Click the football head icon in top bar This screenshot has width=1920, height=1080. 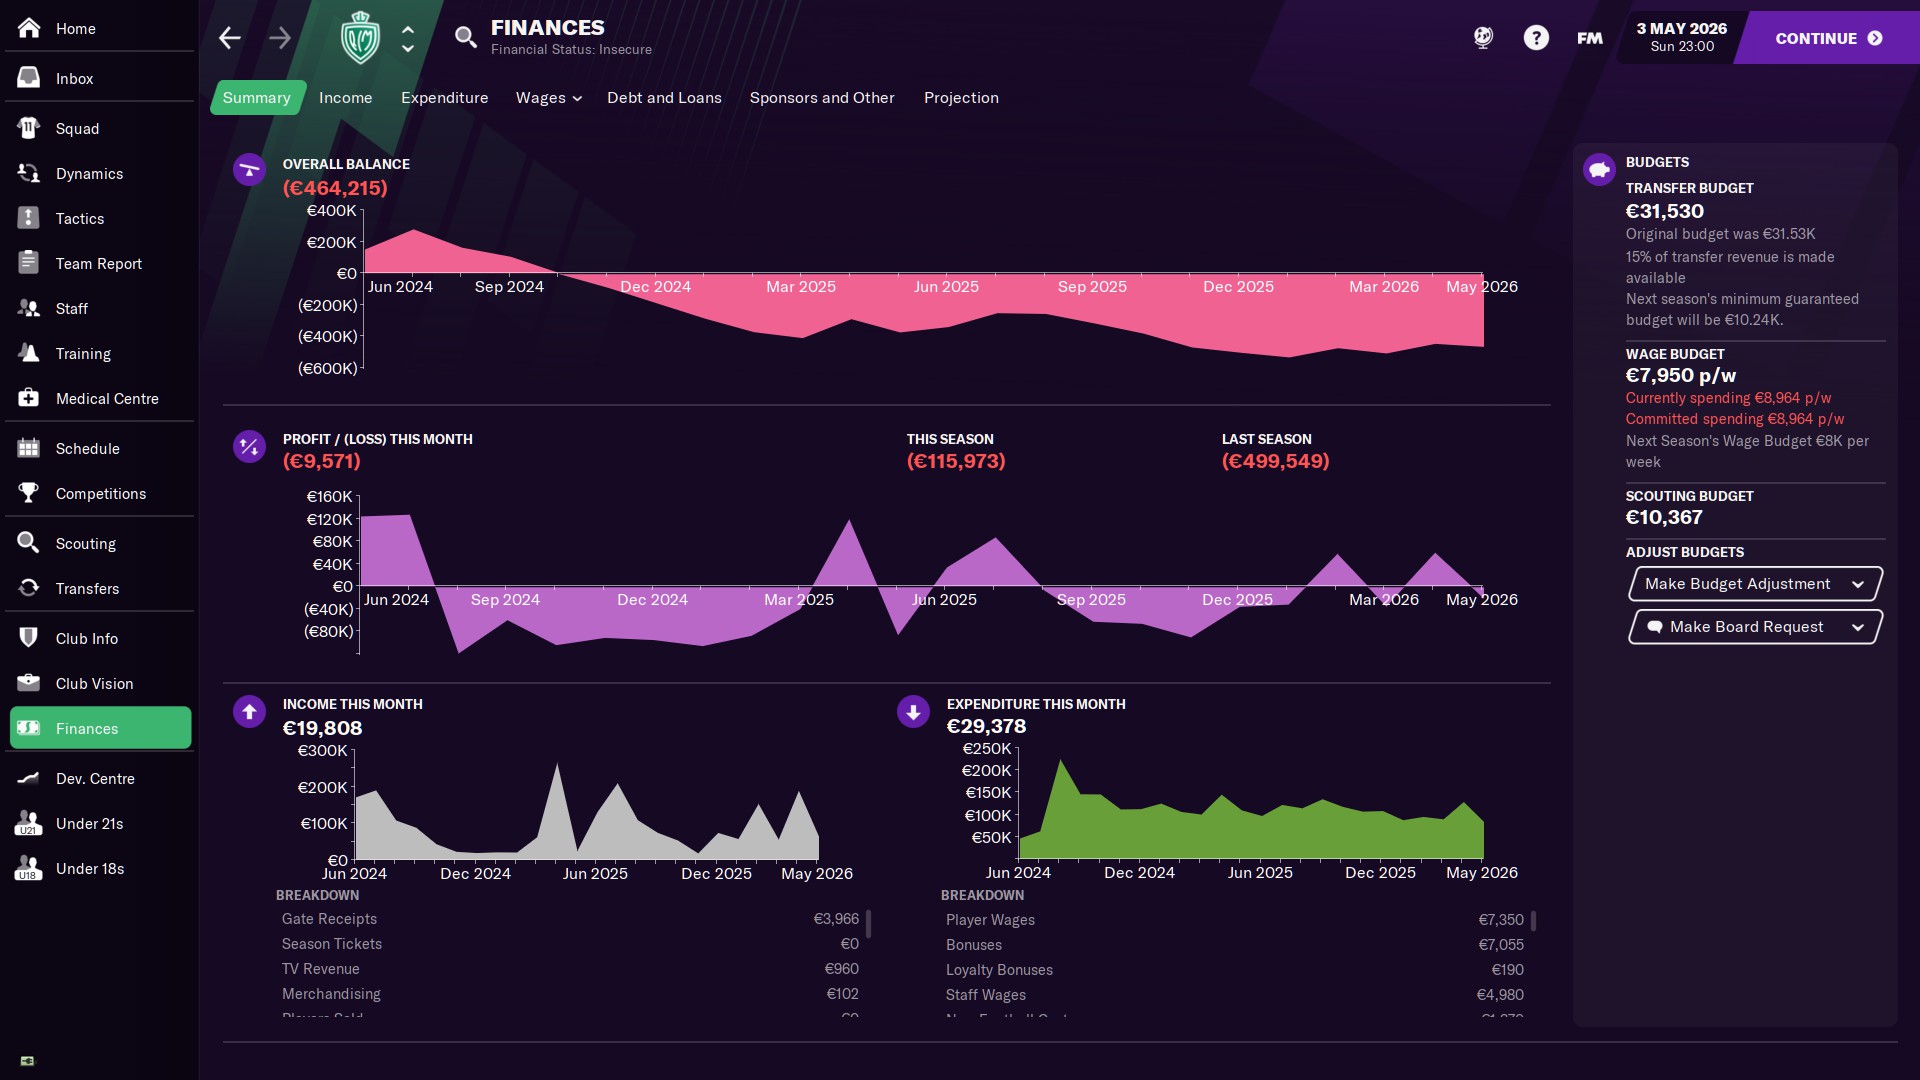[x=1483, y=38]
